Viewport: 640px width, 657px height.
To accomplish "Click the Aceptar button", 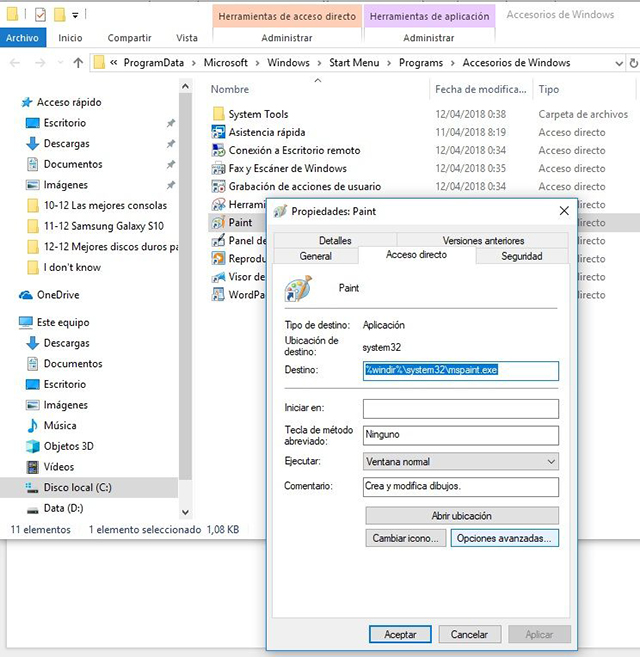I will click(400, 634).
